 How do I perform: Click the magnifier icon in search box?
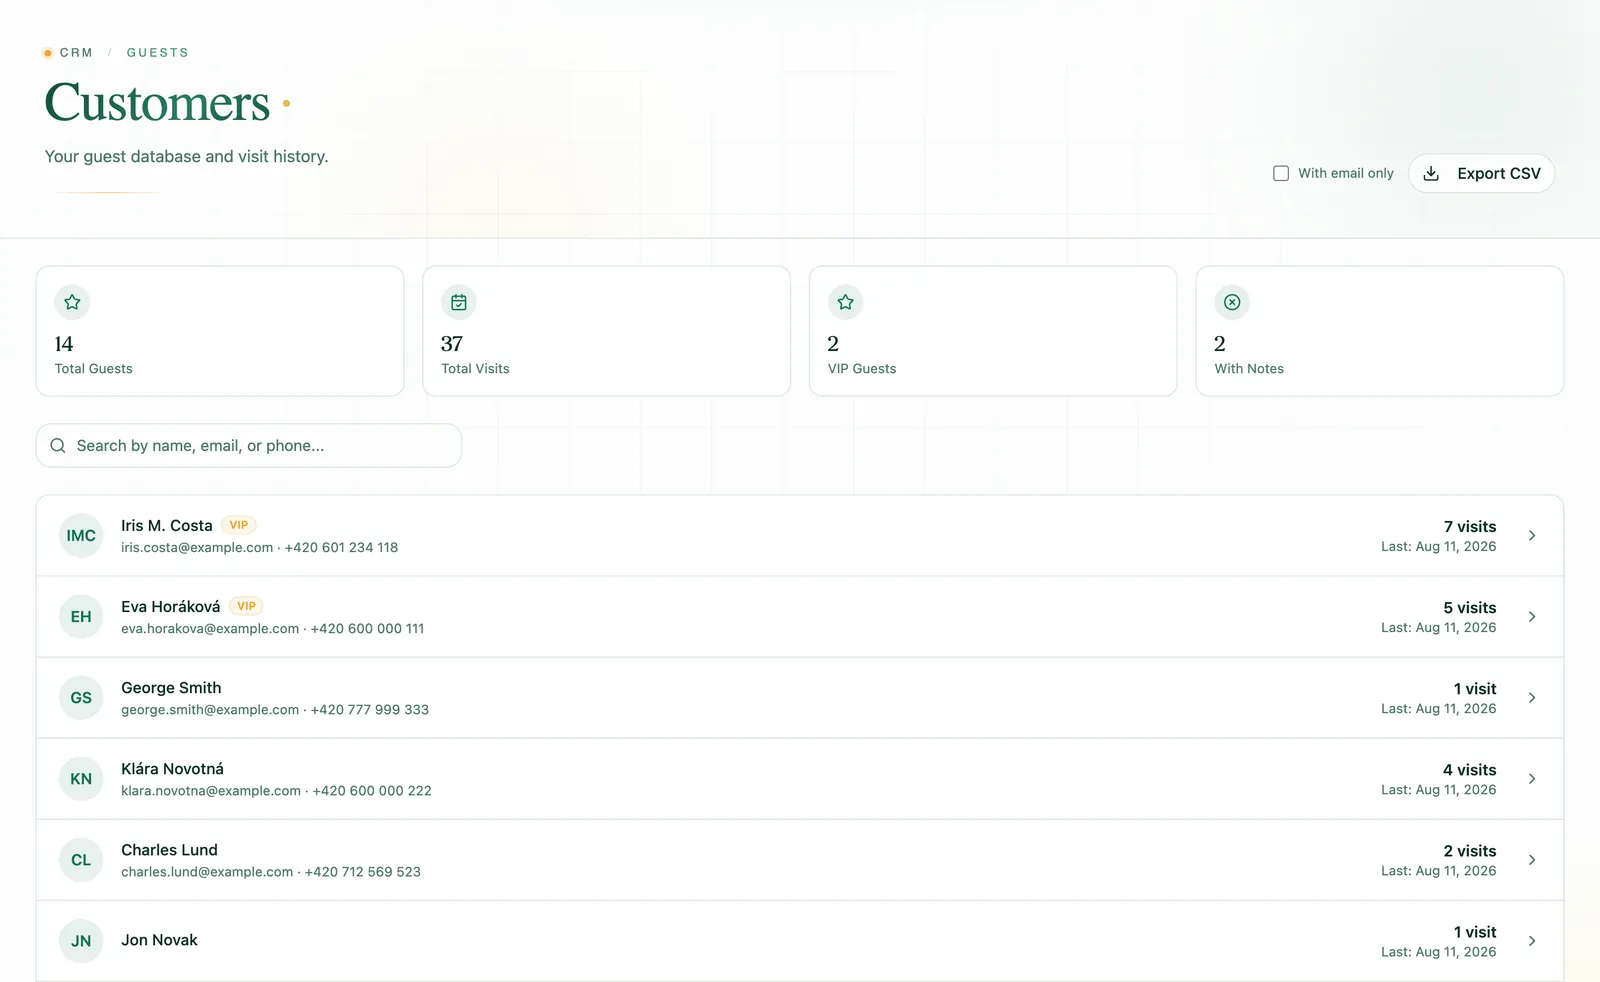click(58, 446)
